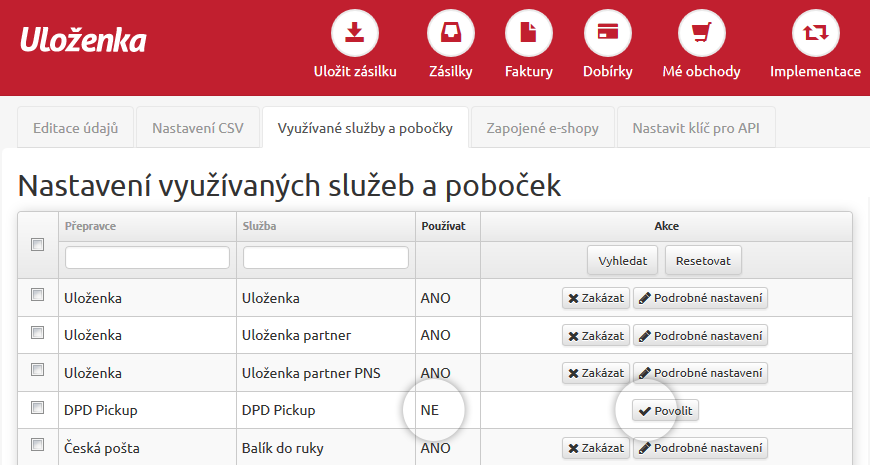The width and height of the screenshot is (870, 465).
Task: Click the Akce column header
Action: [x=666, y=226]
